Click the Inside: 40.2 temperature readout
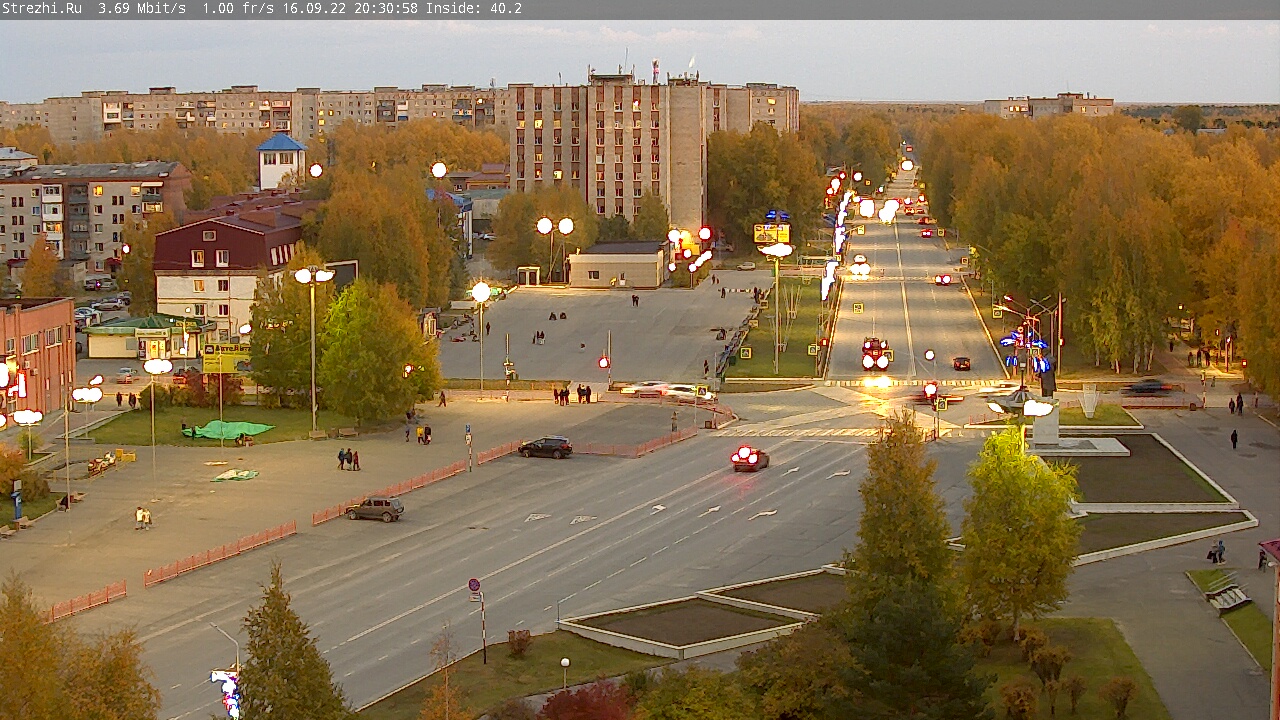Viewport: 1280px width, 720px height. coord(474,9)
